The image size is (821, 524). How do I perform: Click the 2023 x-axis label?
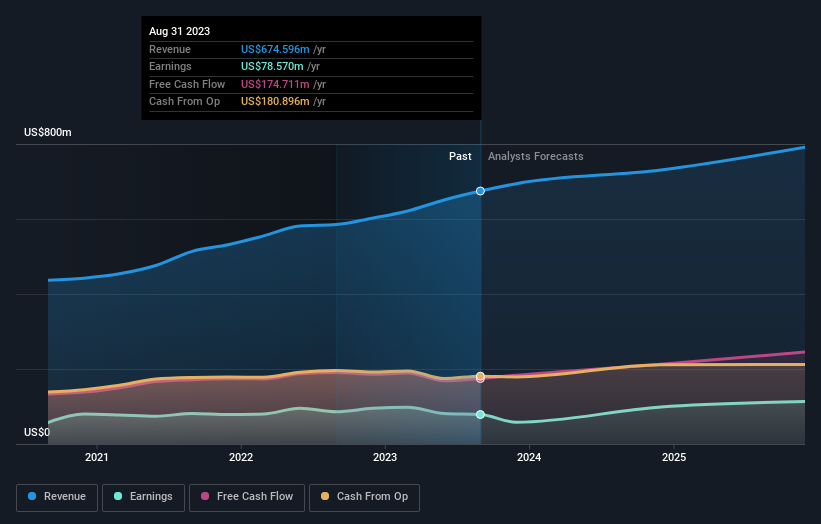tap(385, 457)
